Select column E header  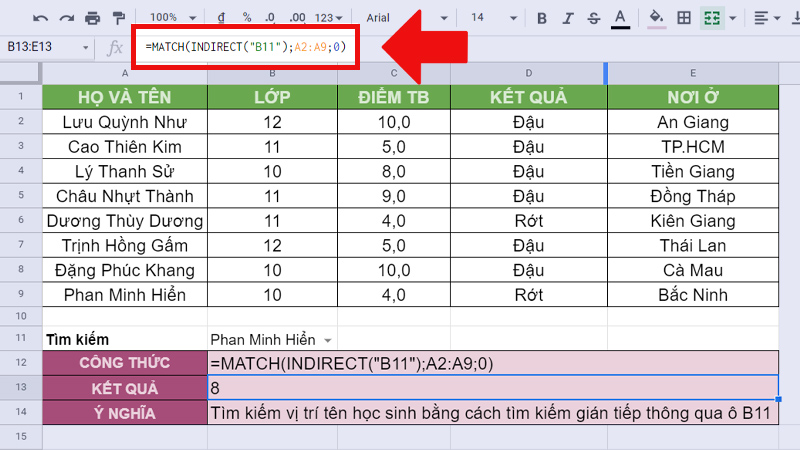coord(693,73)
